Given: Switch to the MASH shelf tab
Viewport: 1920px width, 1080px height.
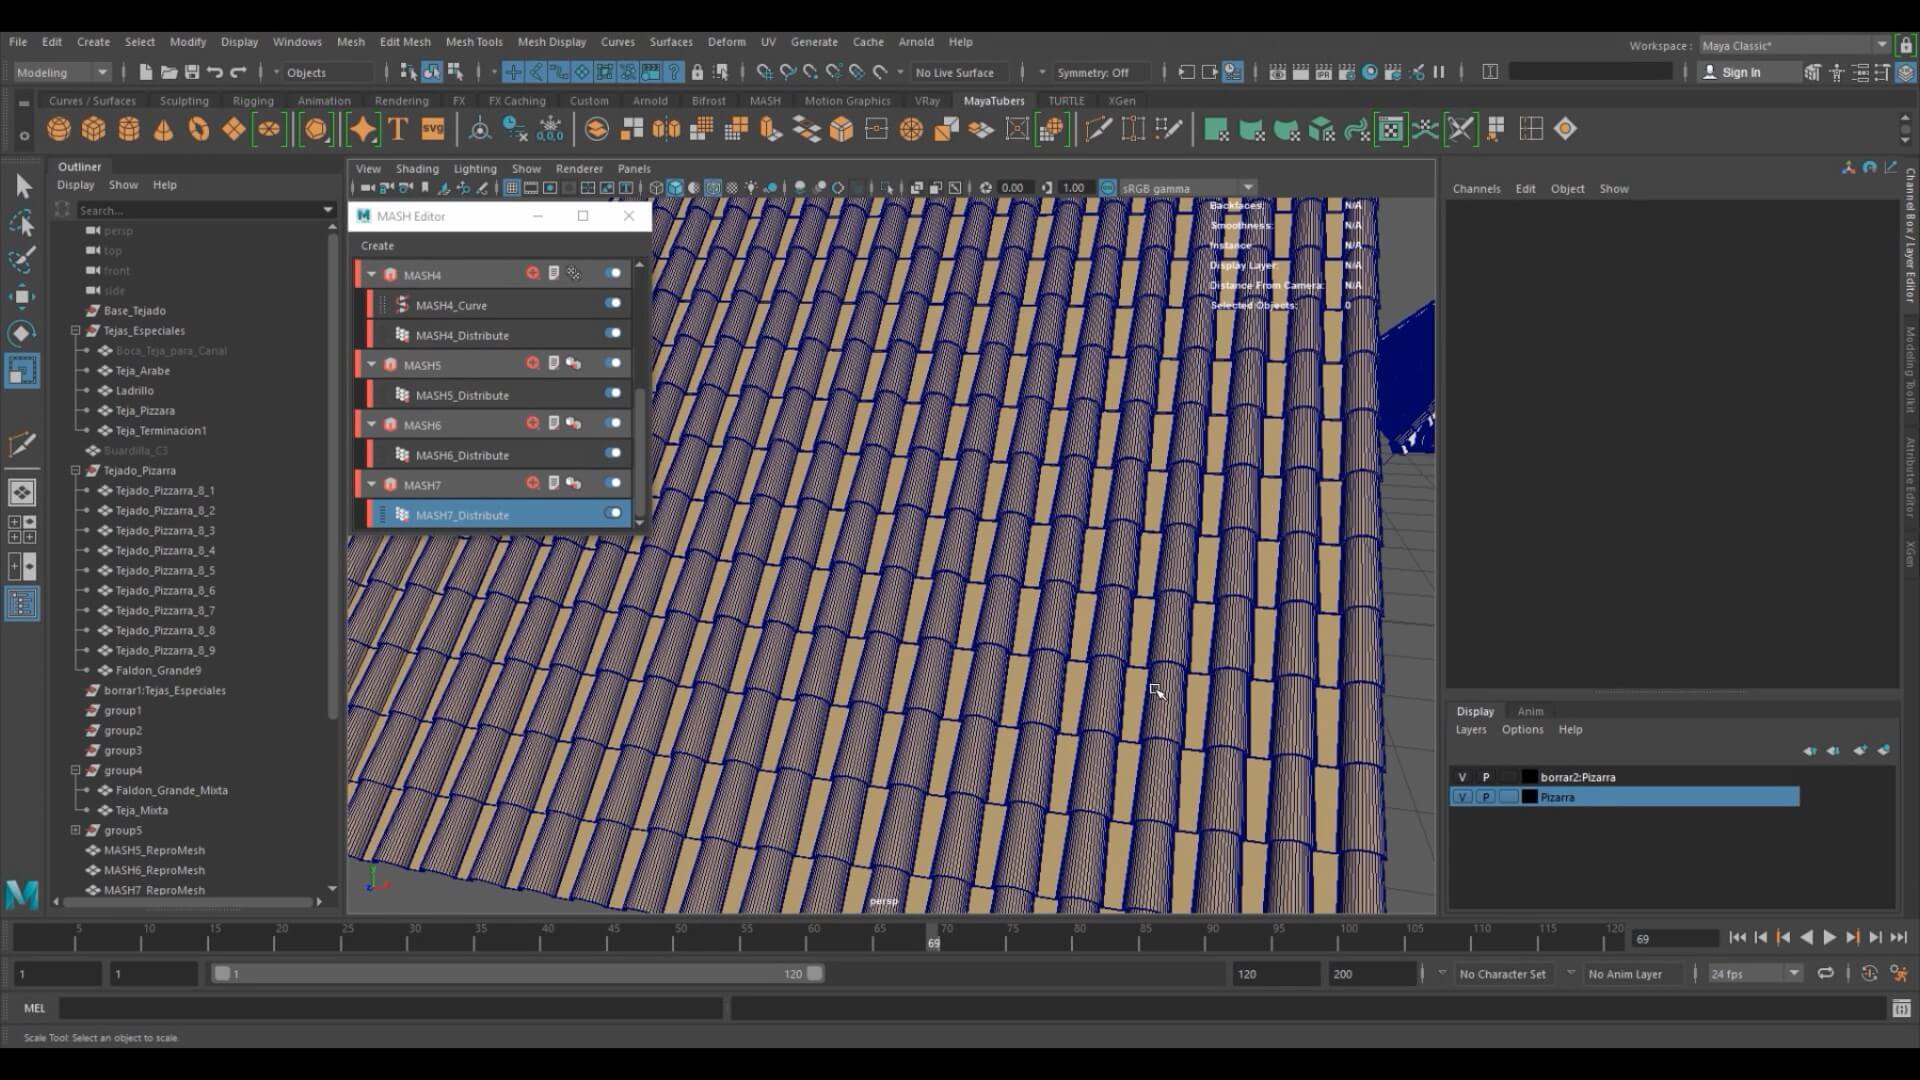Looking at the screenshot, I should (764, 101).
